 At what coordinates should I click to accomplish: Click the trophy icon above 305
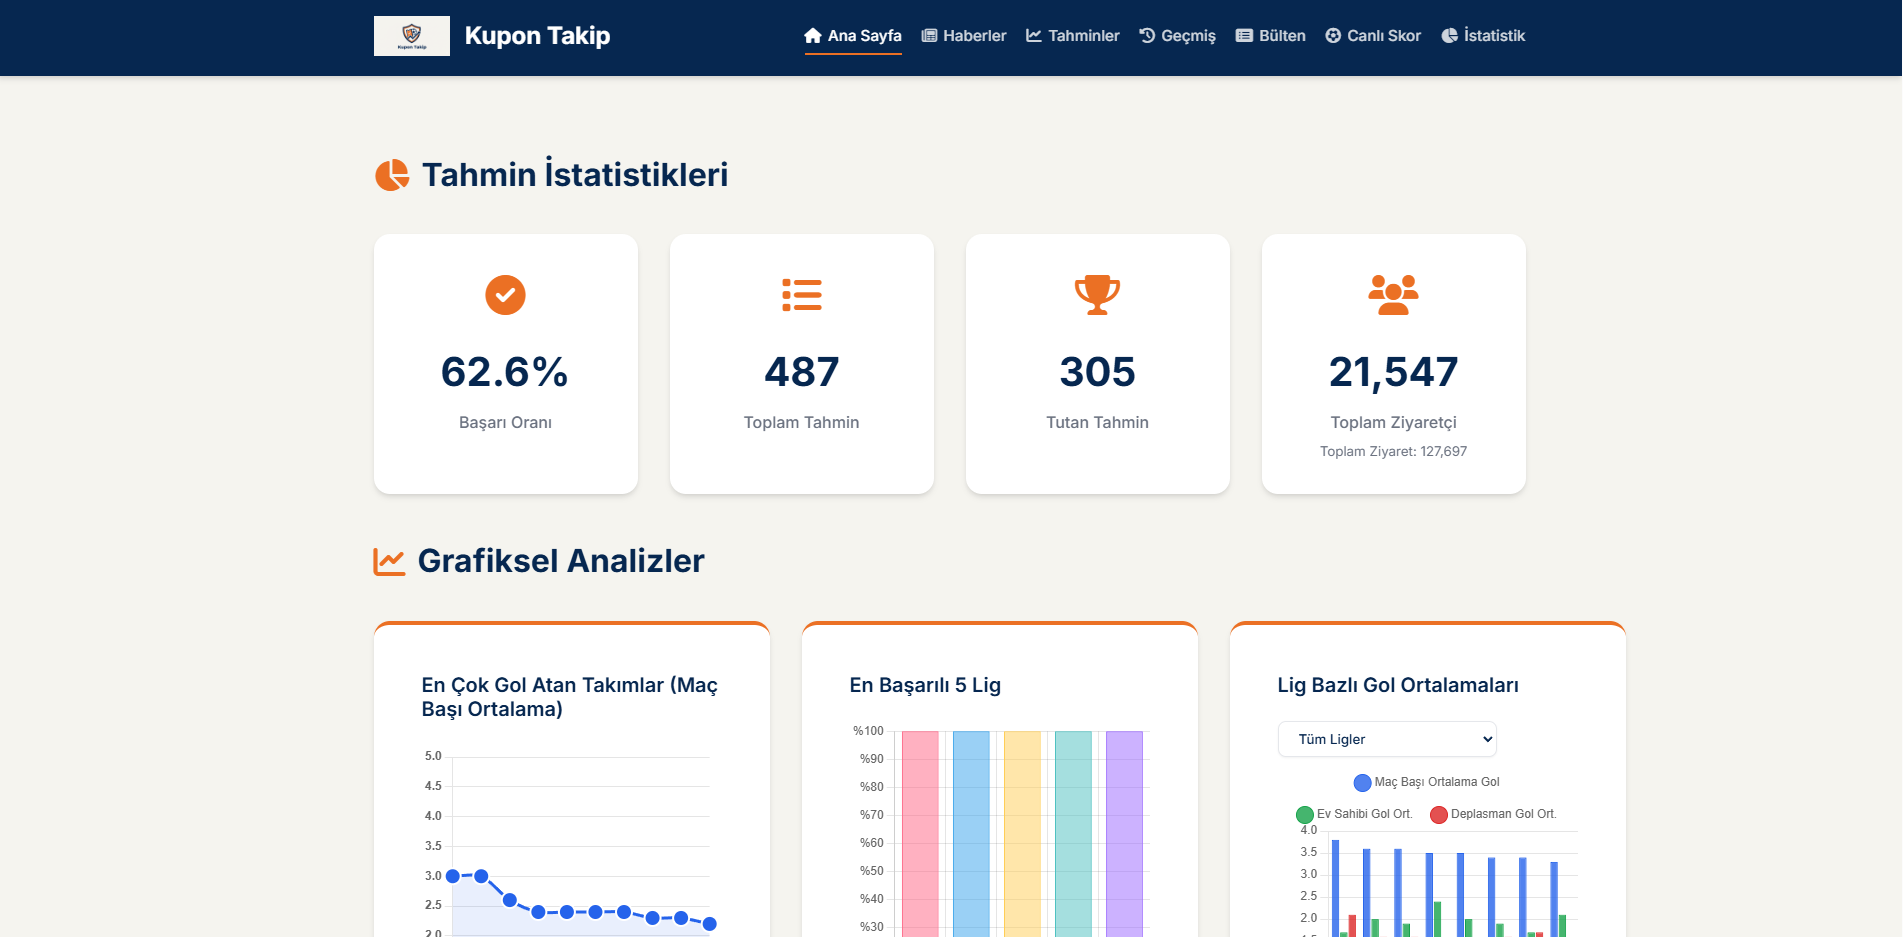coord(1097,295)
